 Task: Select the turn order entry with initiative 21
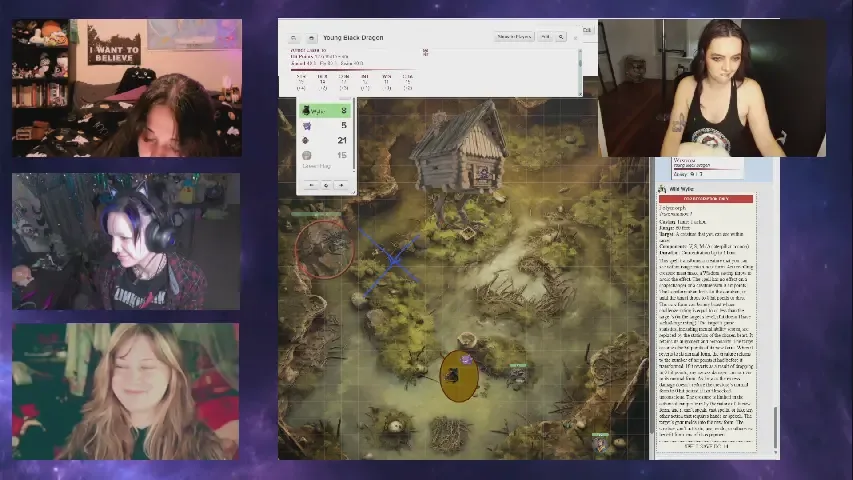coord(326,141)
